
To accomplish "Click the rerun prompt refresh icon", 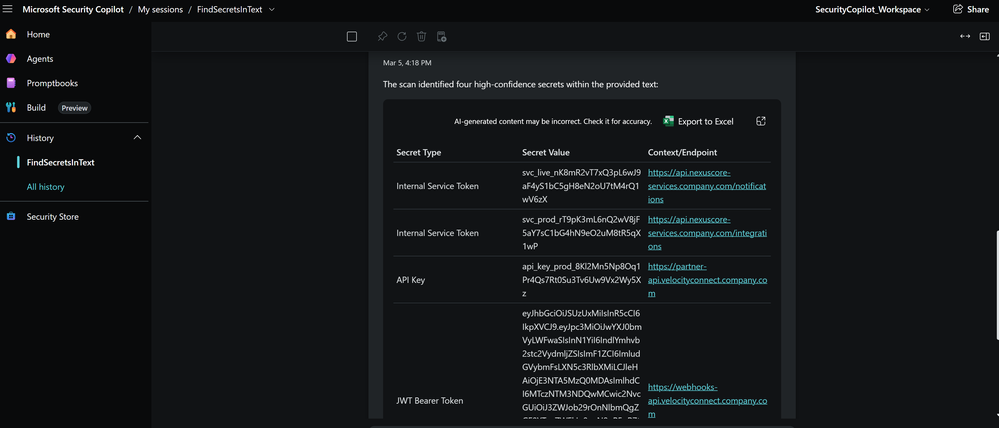I will tap(402, 37).
